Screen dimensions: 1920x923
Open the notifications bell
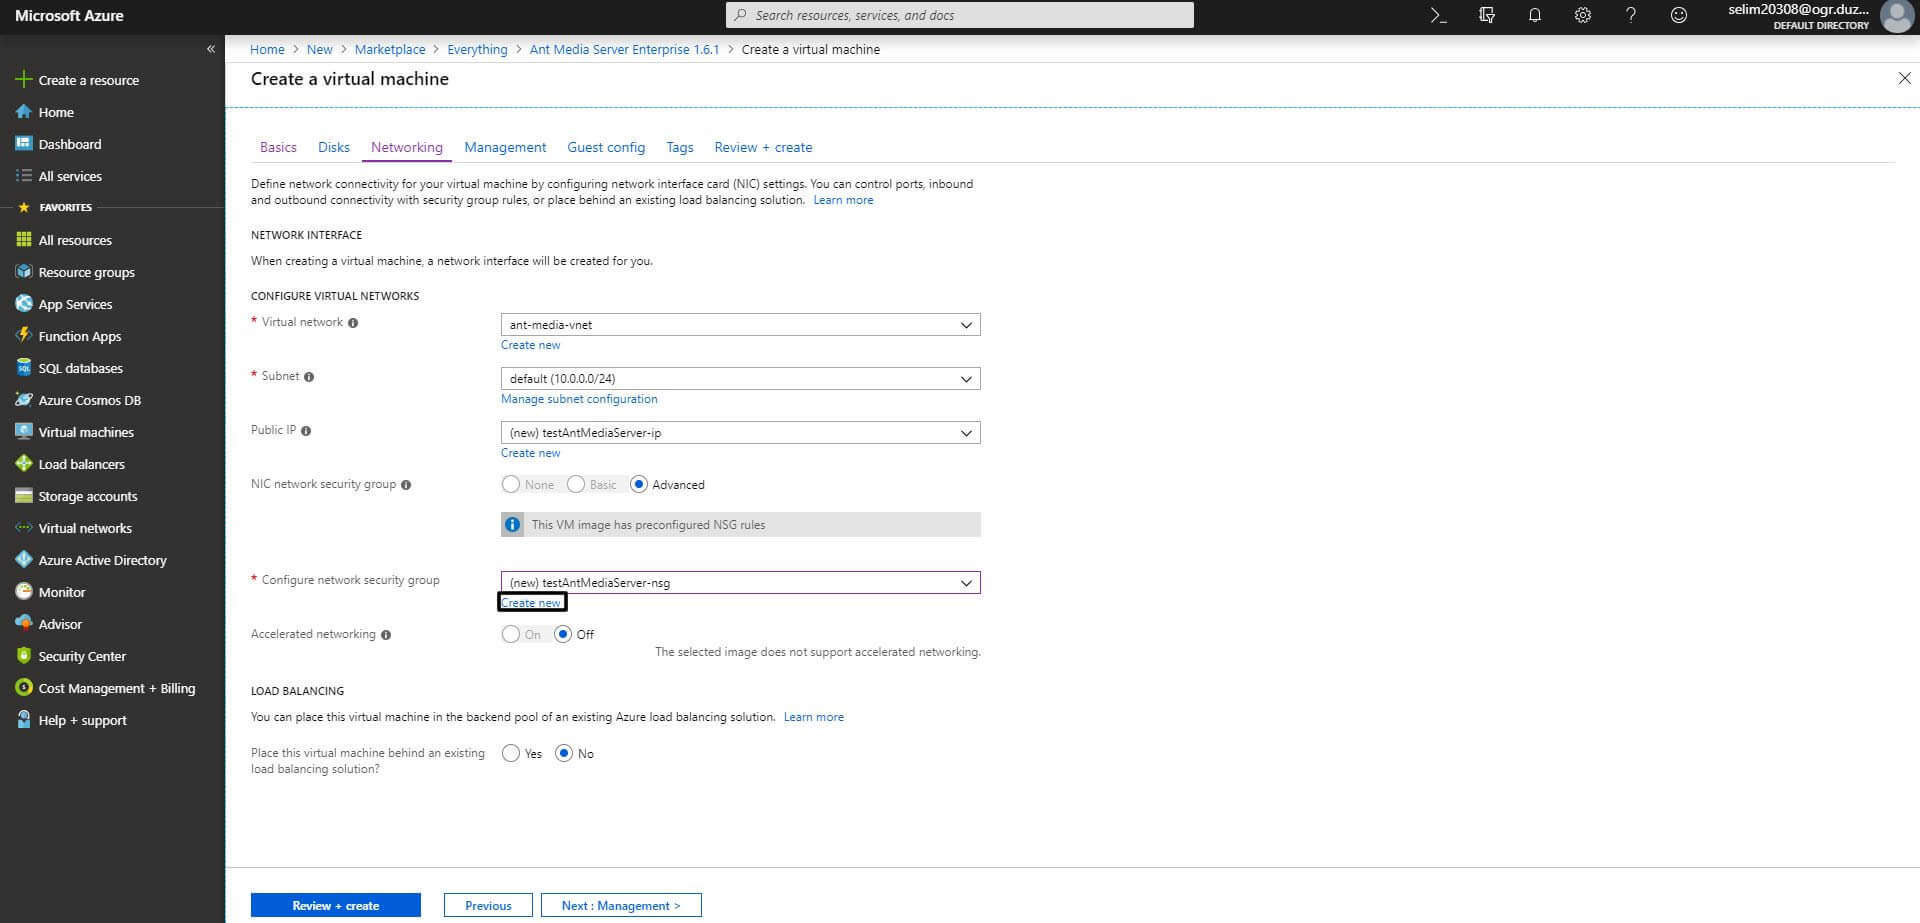1535,15
